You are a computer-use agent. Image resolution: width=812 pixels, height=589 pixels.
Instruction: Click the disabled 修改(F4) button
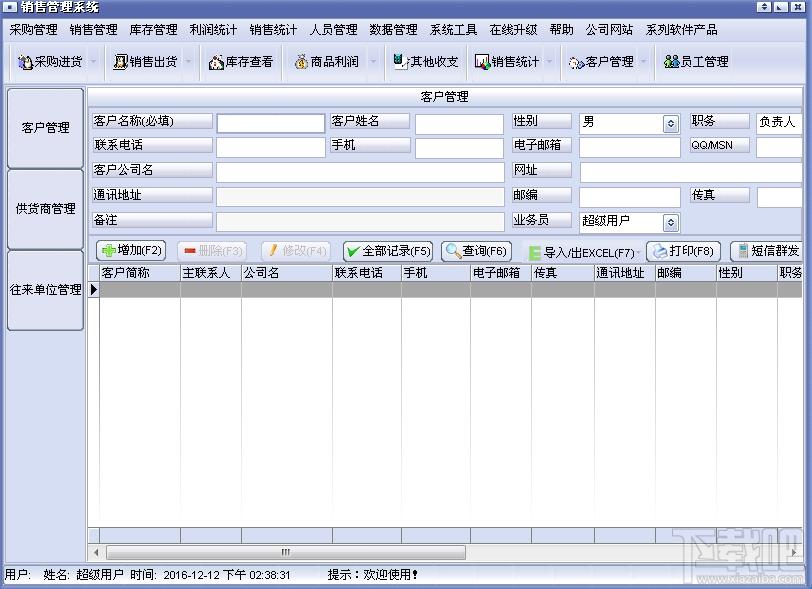296,251
